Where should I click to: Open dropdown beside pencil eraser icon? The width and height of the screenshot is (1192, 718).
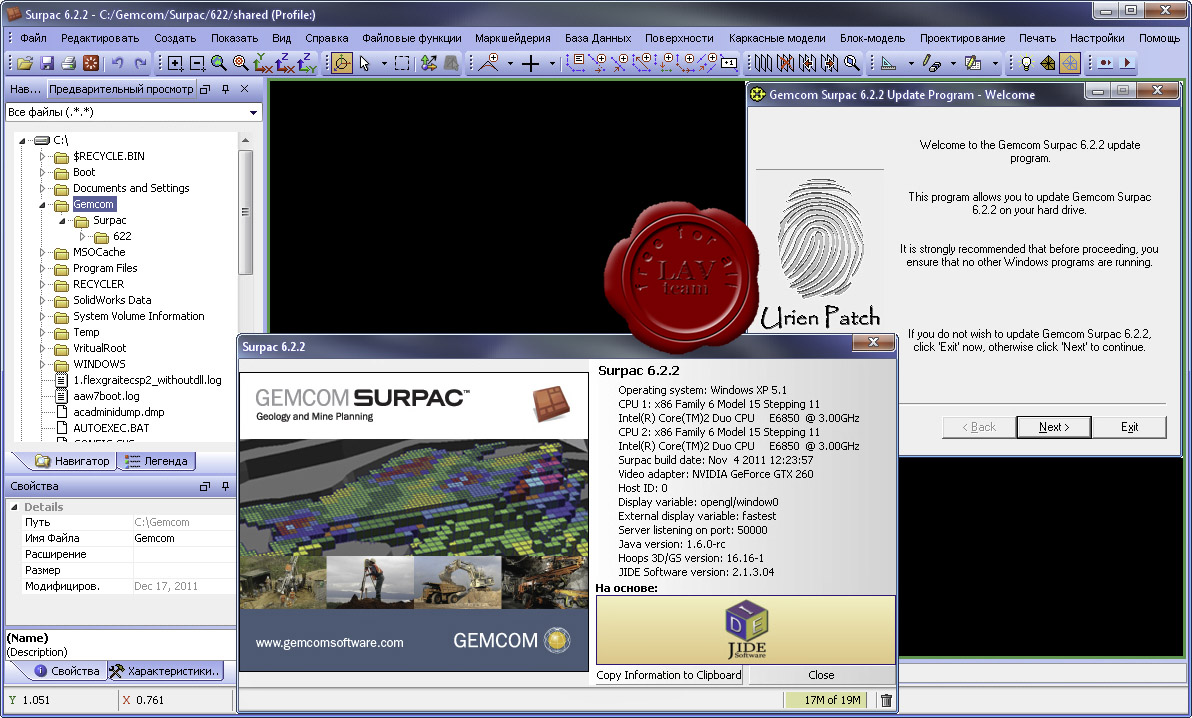953,64
